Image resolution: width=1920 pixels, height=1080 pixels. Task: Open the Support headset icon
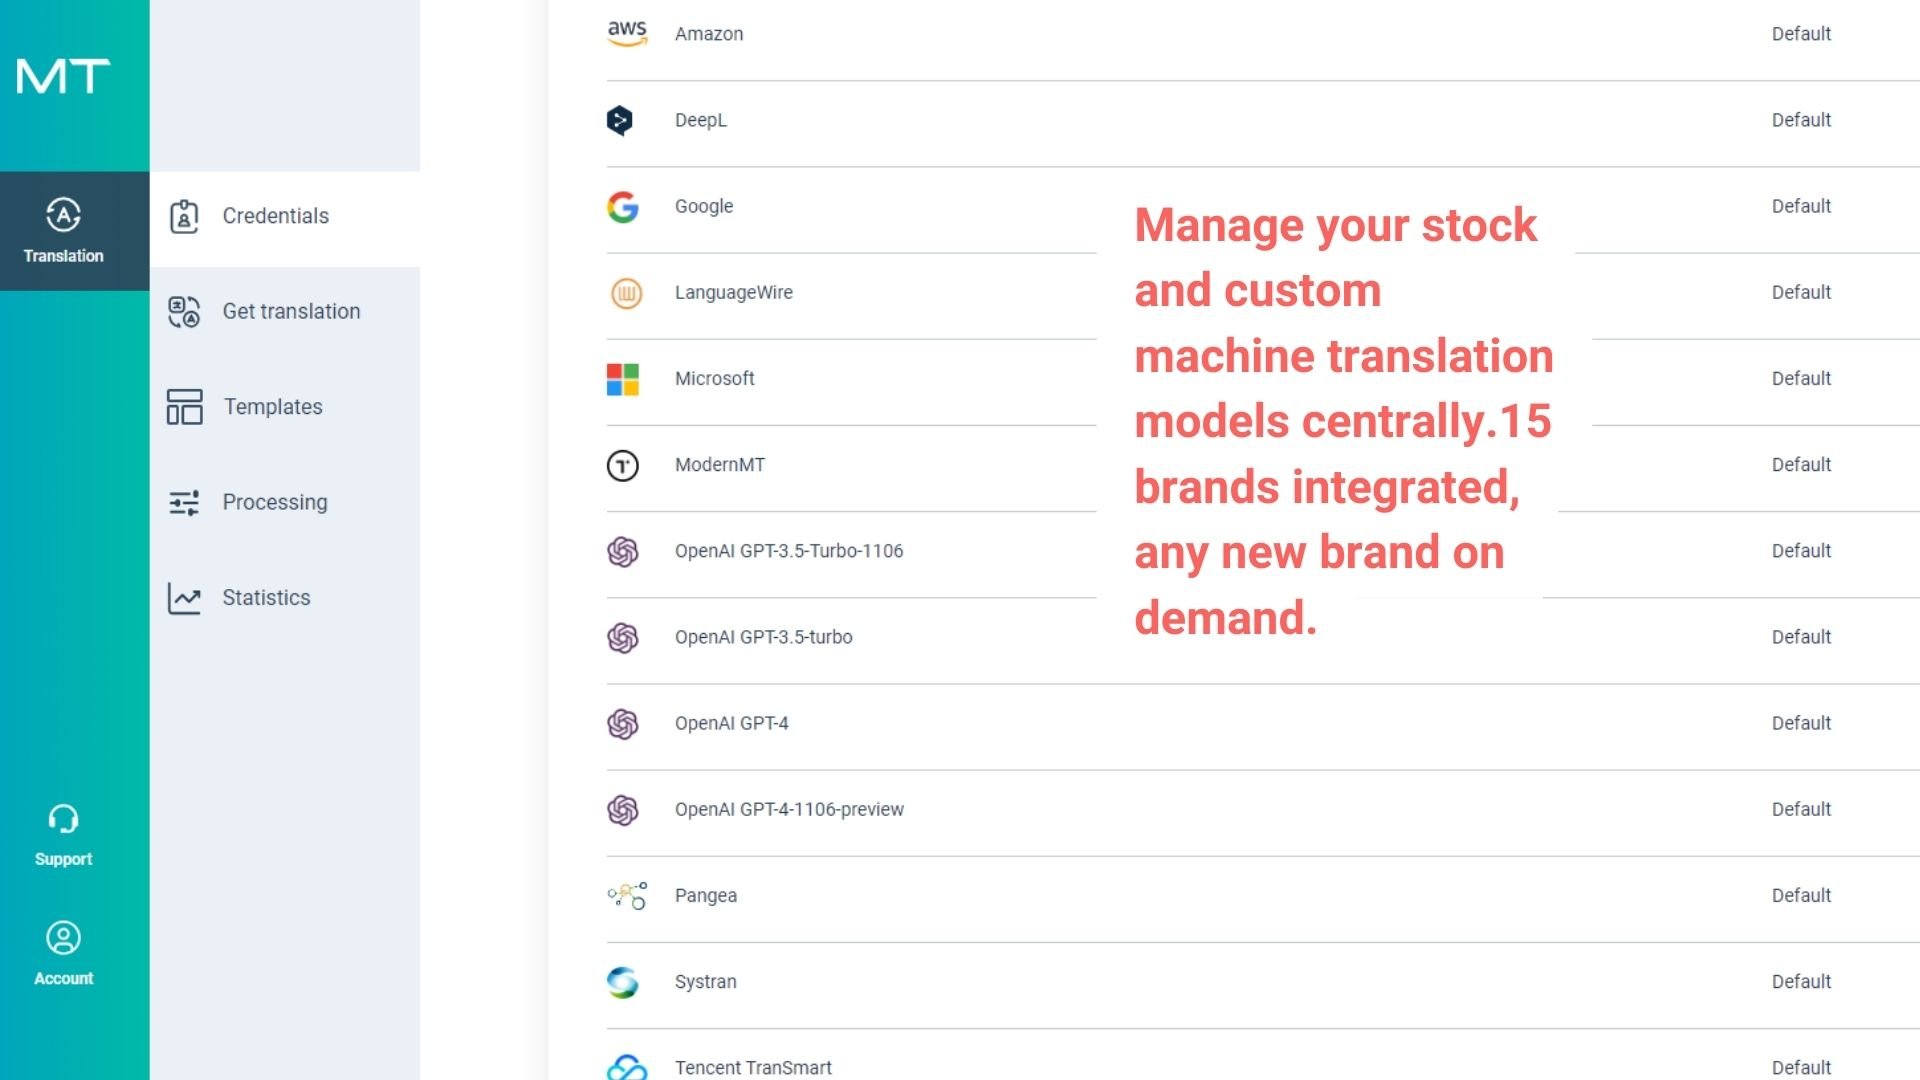tap(63, 819)
